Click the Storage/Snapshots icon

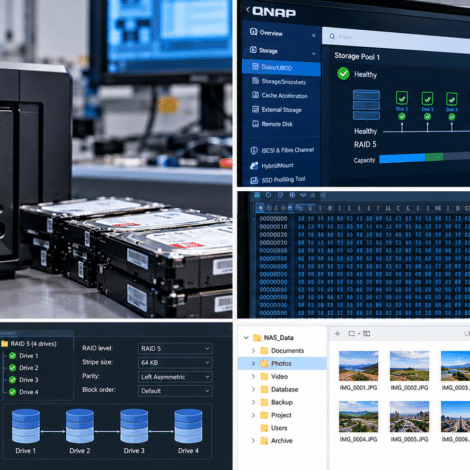point(255,81)
